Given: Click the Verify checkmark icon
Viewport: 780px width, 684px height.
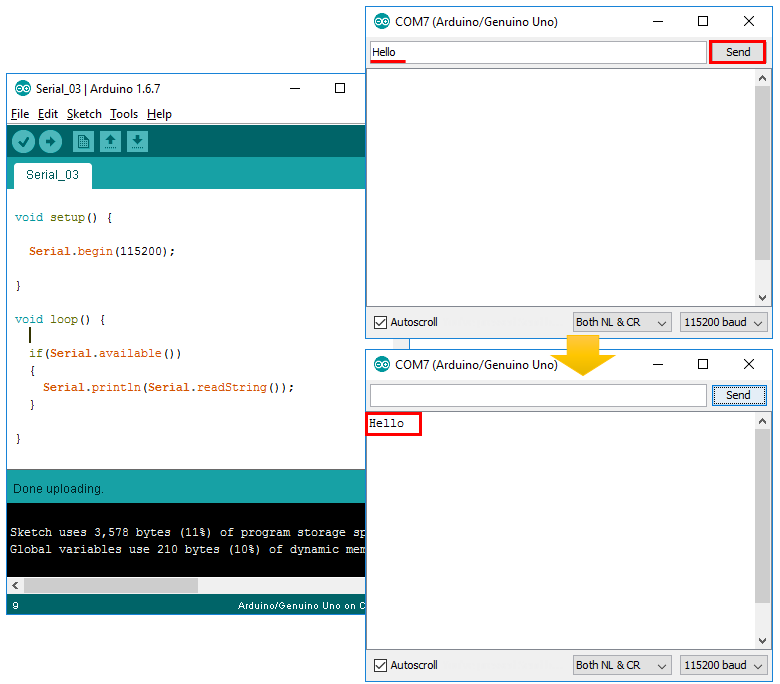Looking at the screenshot, I should [x=23, y=142].
